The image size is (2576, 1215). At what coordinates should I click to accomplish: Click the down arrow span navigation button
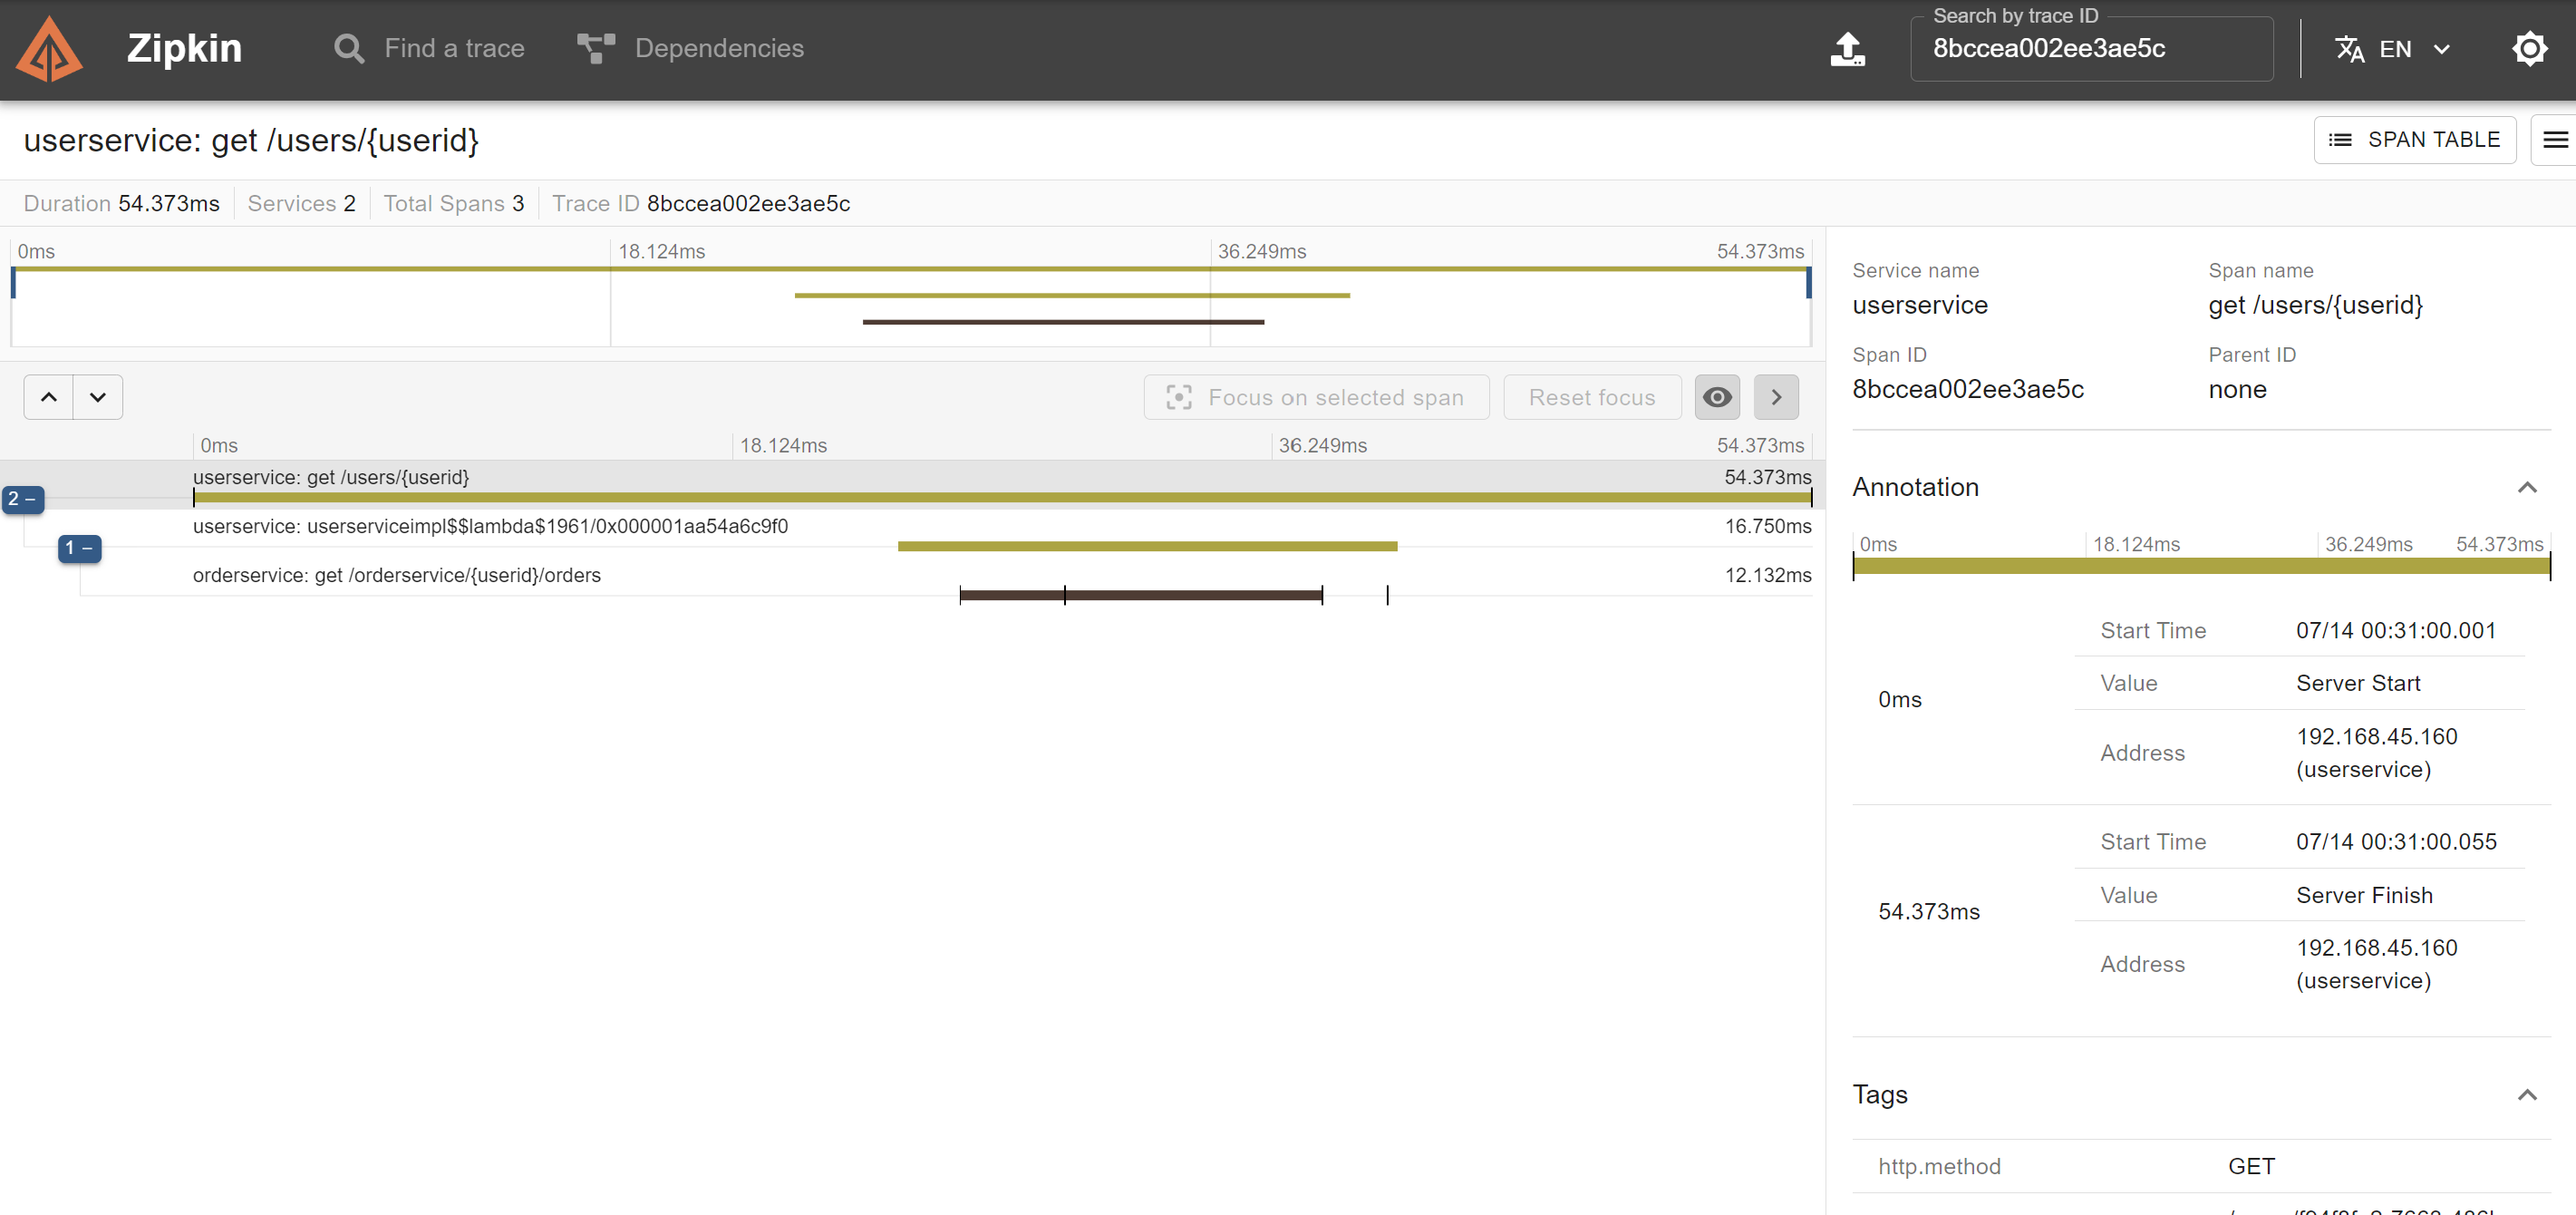coord(98,397)
